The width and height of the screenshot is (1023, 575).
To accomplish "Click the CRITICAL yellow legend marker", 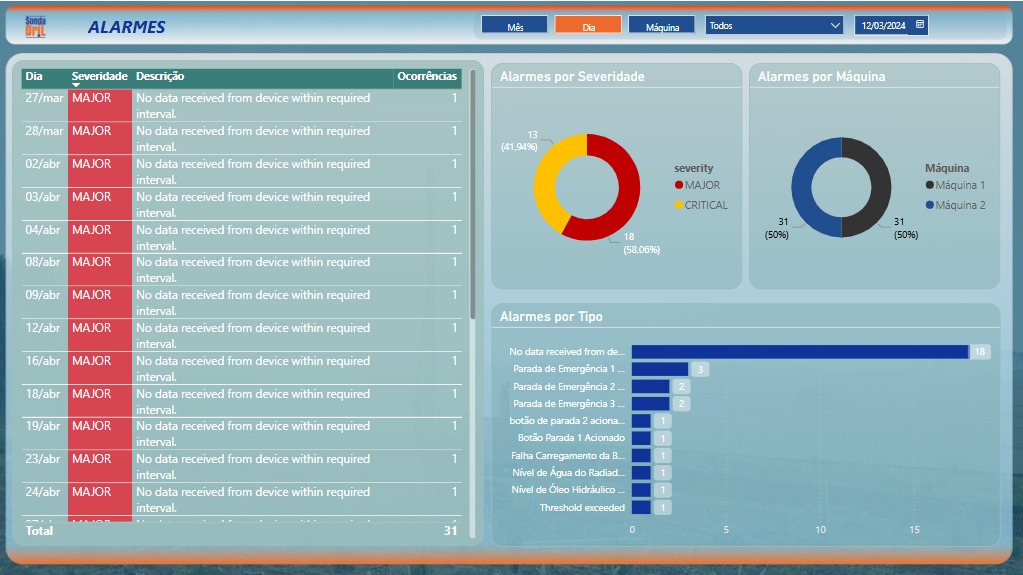I will tap(679, 205).
